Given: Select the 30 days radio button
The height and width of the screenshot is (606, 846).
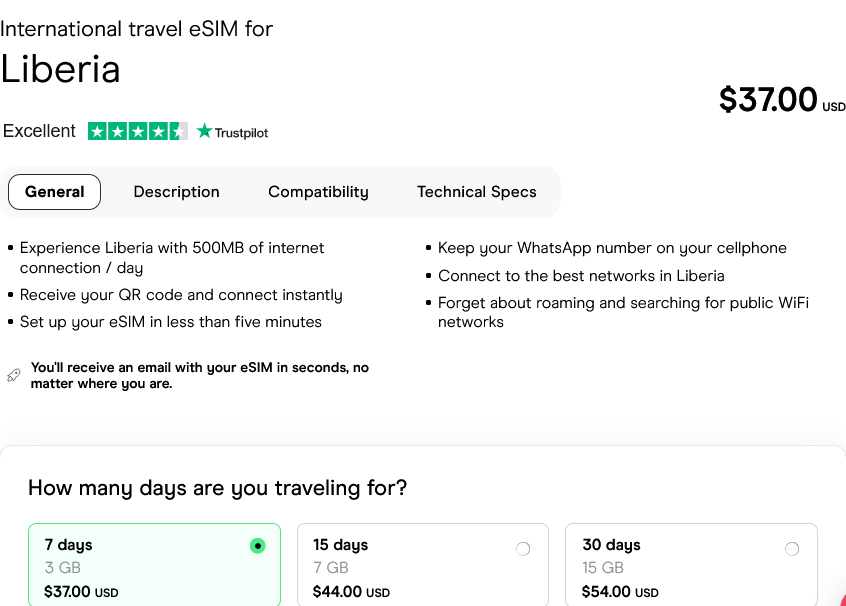Looking at the screenshot, I should [x=792, y=548].
